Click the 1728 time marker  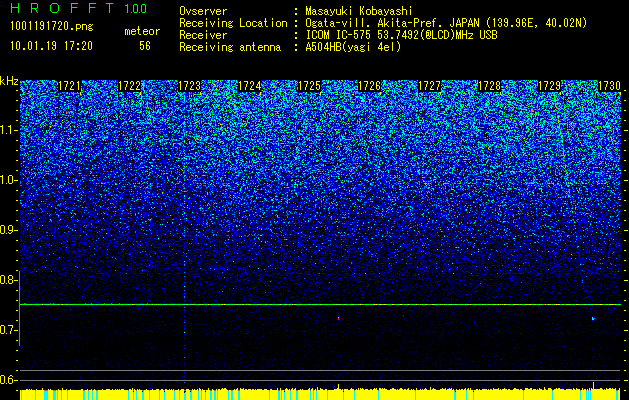coord(489,86)
